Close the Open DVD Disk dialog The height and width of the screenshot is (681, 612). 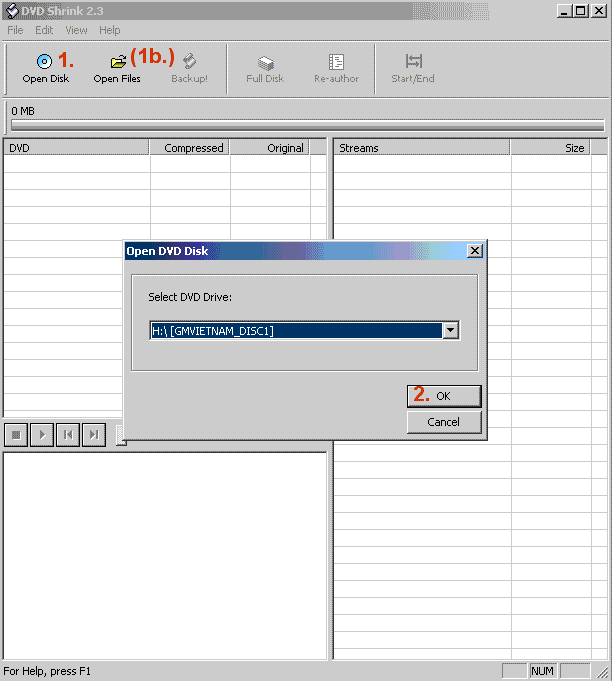(x=475, y=251)
